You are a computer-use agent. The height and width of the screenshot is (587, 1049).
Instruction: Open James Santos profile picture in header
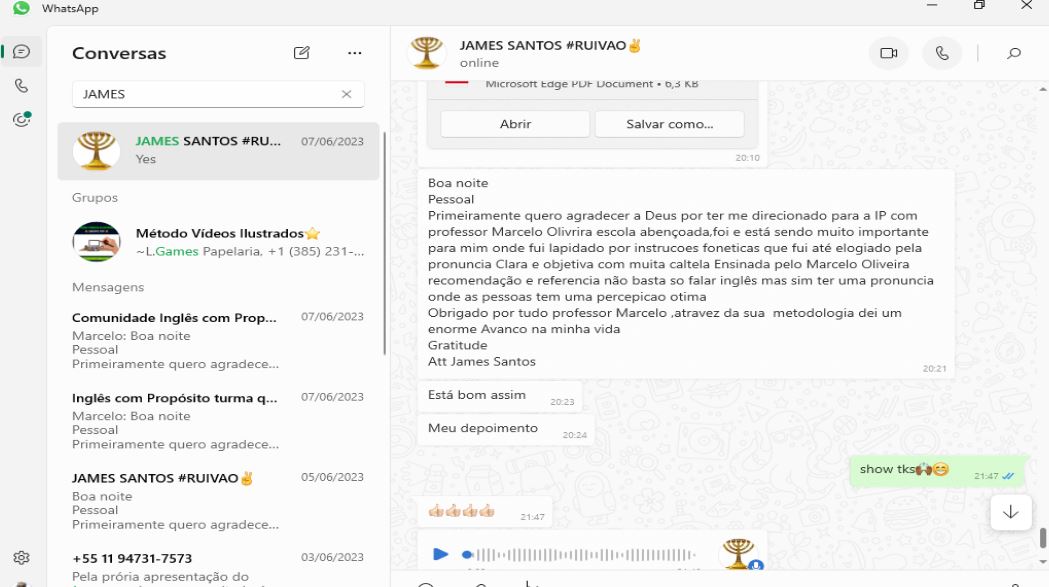pyautogui.click(x=427, y=53)
